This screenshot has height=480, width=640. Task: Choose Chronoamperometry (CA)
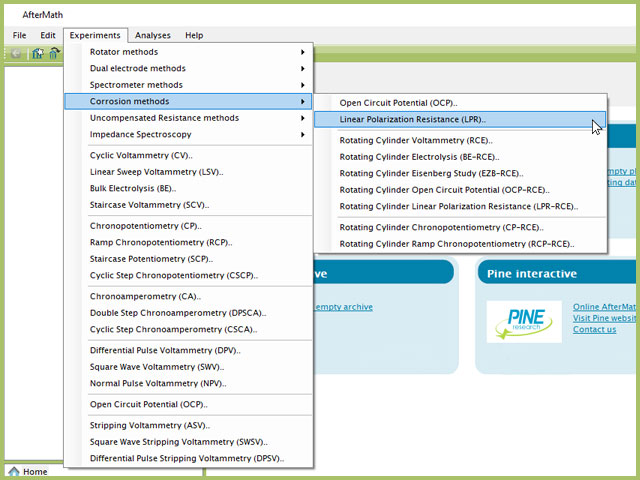coord(188,297)
